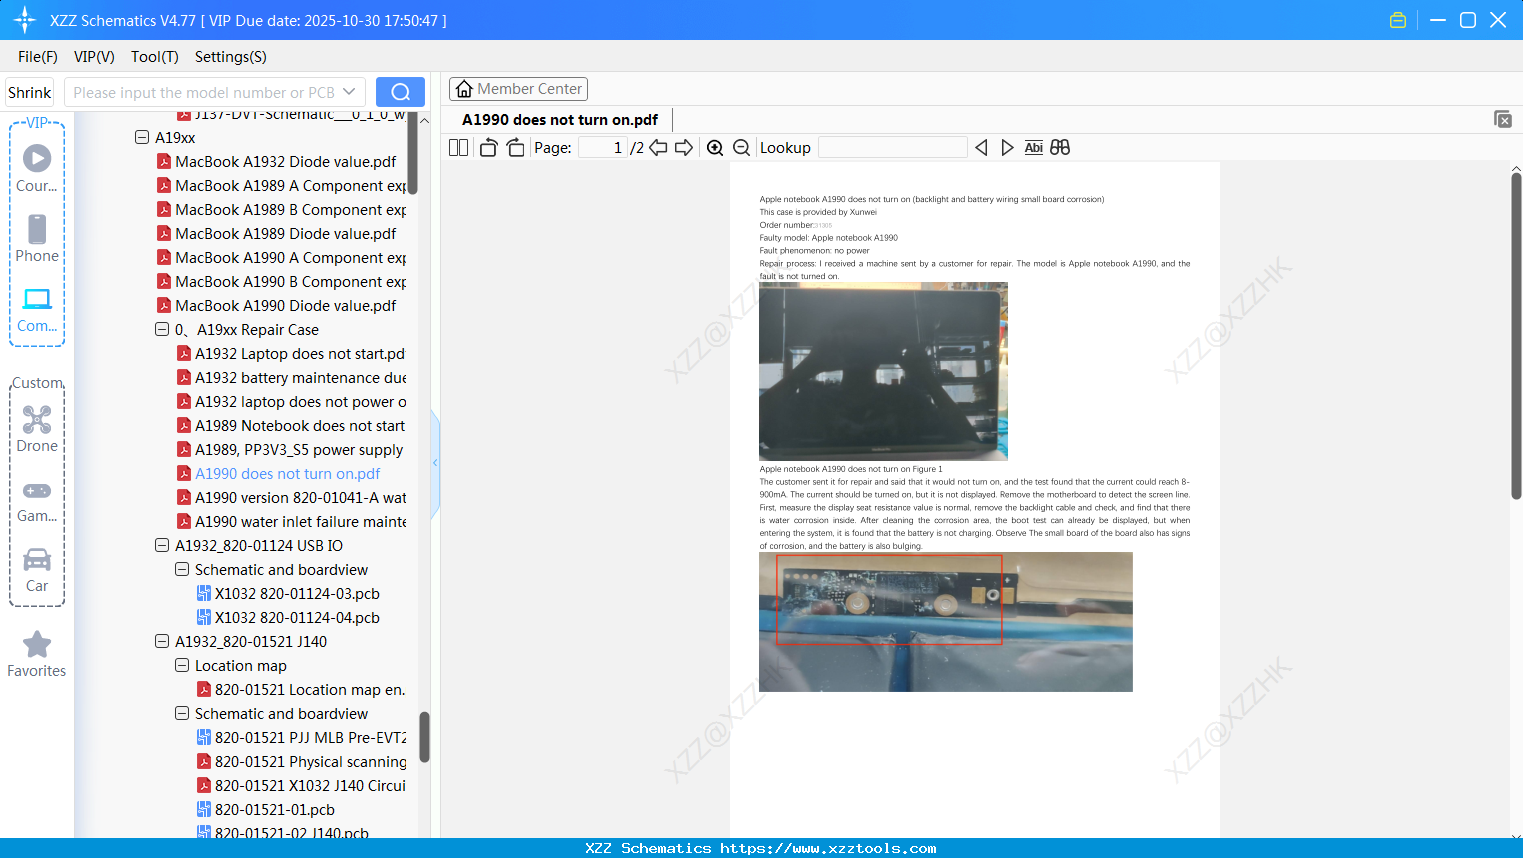Click the PDF viewer vertical scrollbar

tap(1516, 335)
